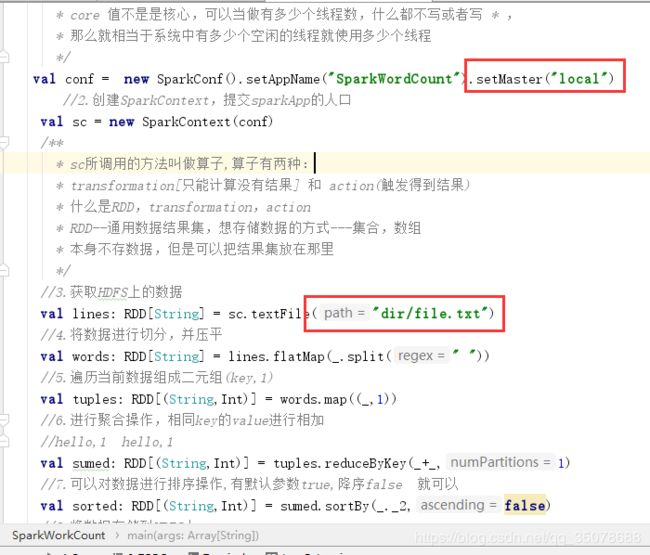Click the 'regex =' parameter hint
The width and height of the screenshot is (650, 555).
pyautogui.click(x=421, y=356)
